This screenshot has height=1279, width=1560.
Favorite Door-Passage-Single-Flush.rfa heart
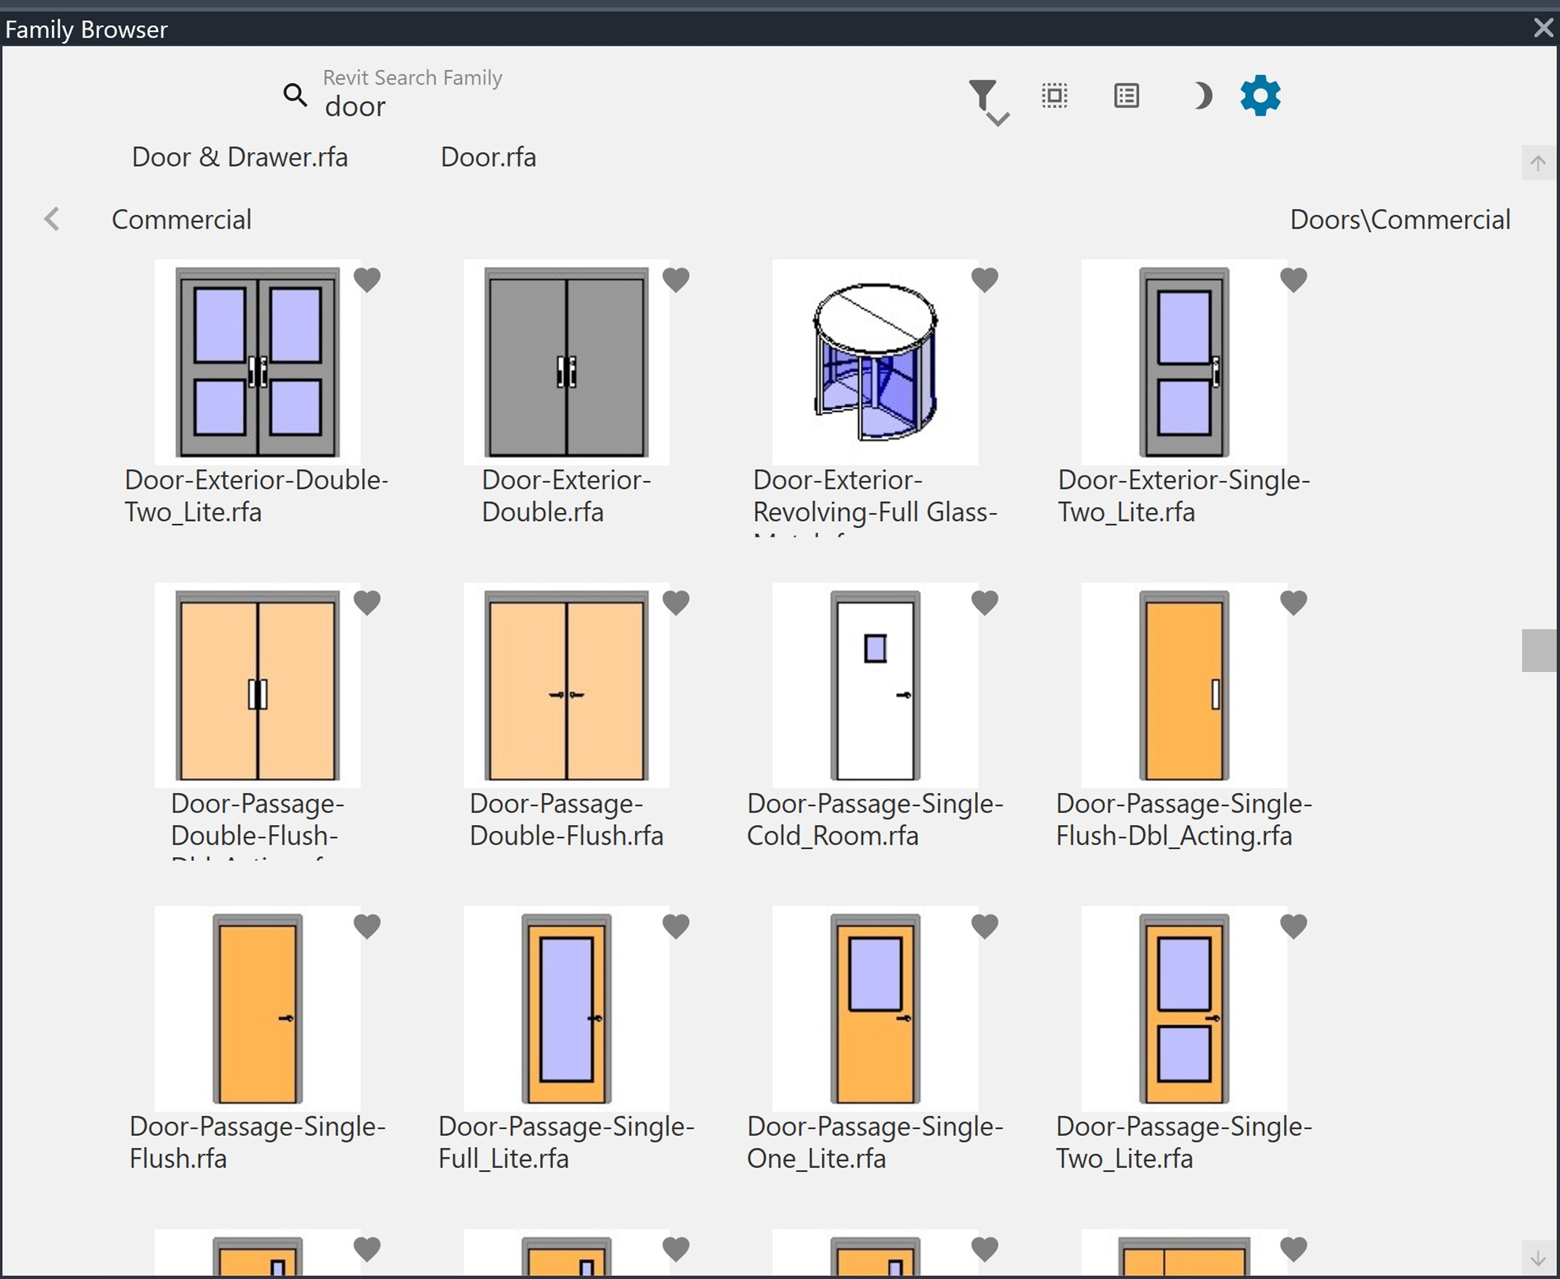(x=367, y=927)
